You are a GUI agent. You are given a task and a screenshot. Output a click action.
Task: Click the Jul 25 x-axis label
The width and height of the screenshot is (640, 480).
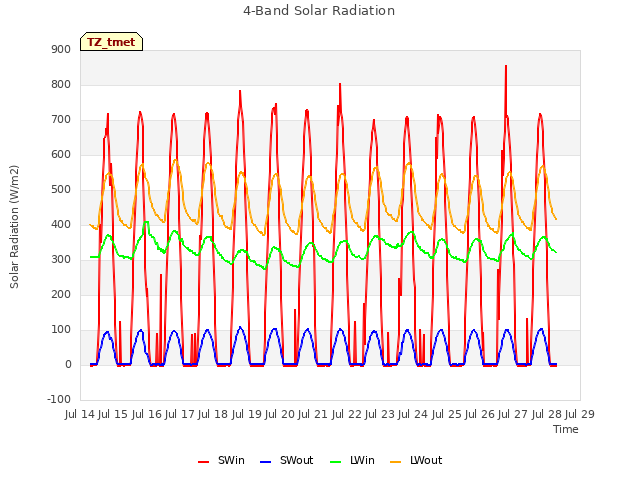pyautogui.click(x=447, y=414)
